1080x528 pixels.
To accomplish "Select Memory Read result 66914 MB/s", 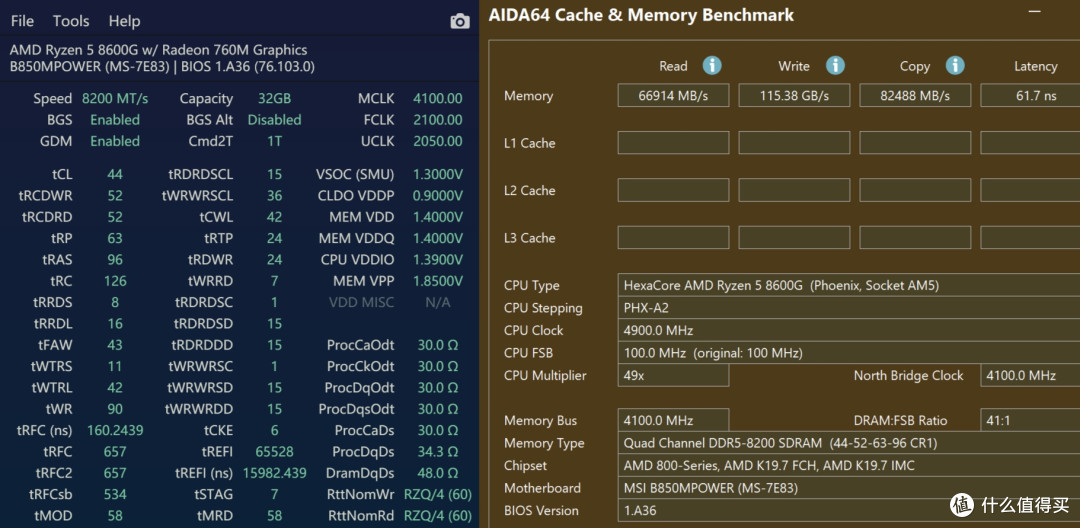I will [x=673, y=96].
